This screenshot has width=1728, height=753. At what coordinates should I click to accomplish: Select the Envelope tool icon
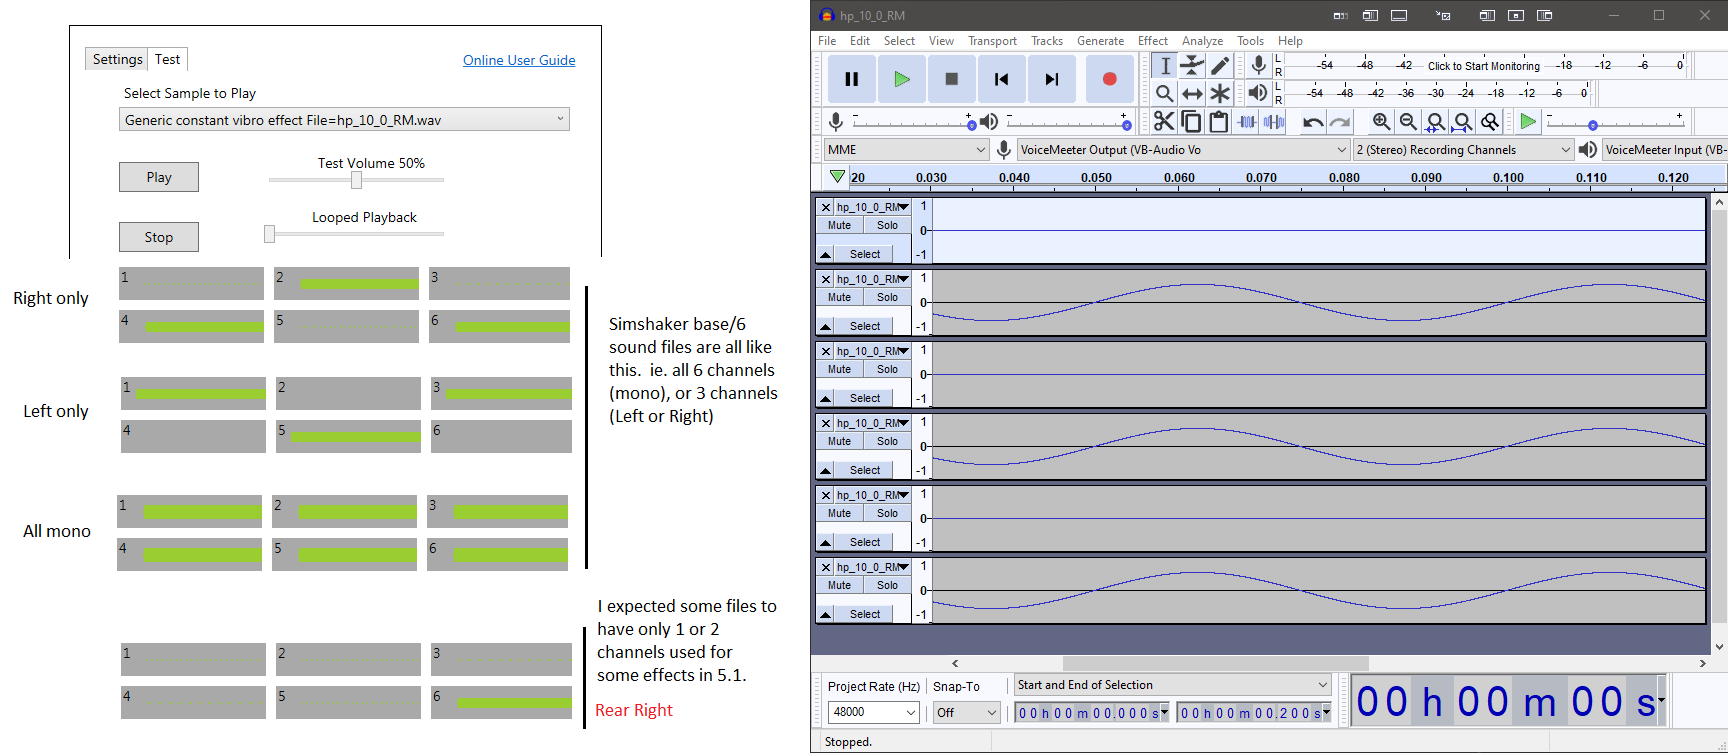point(1192,66)
